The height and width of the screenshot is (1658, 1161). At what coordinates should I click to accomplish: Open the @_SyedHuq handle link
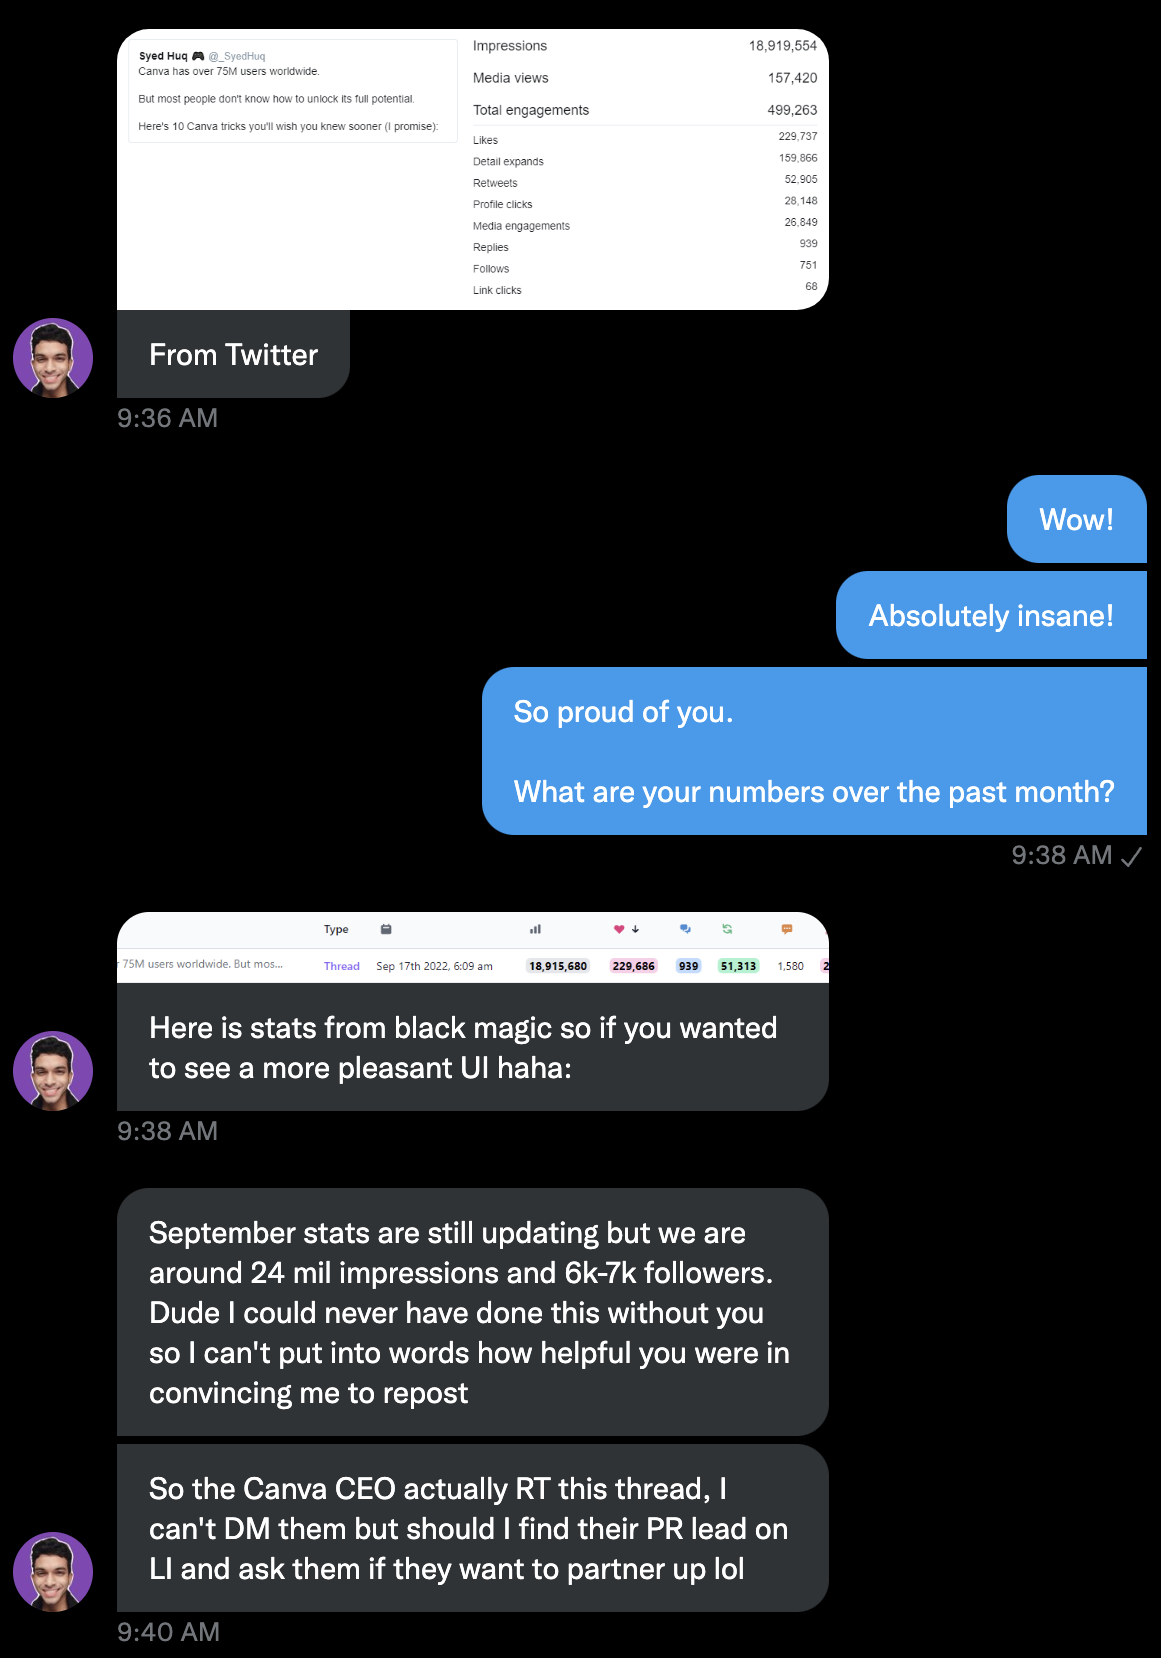237,56
